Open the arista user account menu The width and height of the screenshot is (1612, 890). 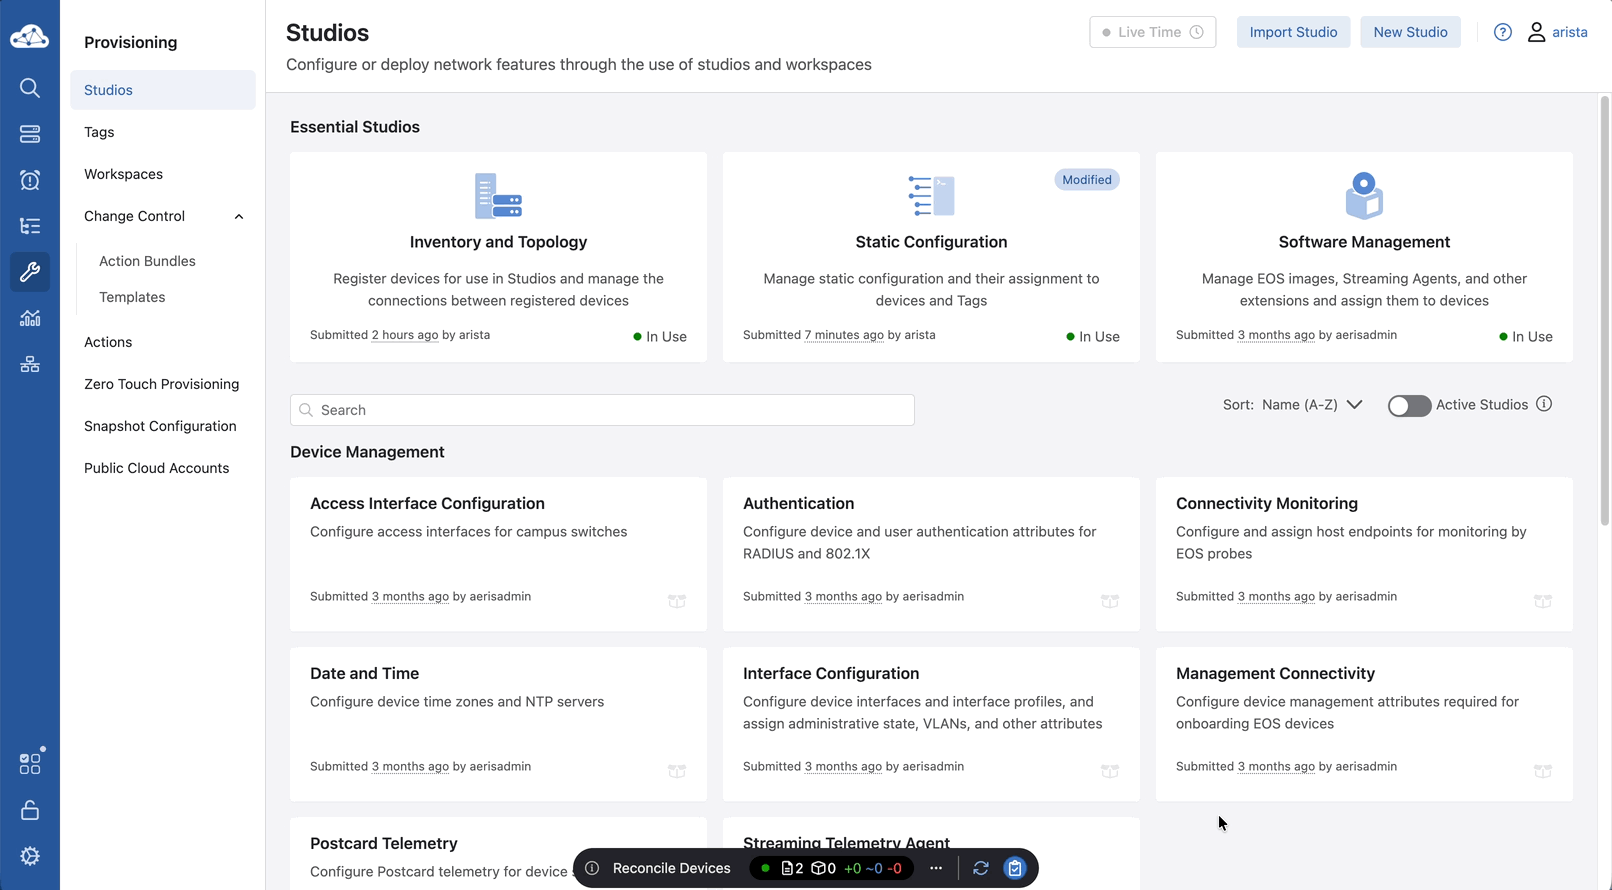pyautogui.click(x=1558, y=32)
